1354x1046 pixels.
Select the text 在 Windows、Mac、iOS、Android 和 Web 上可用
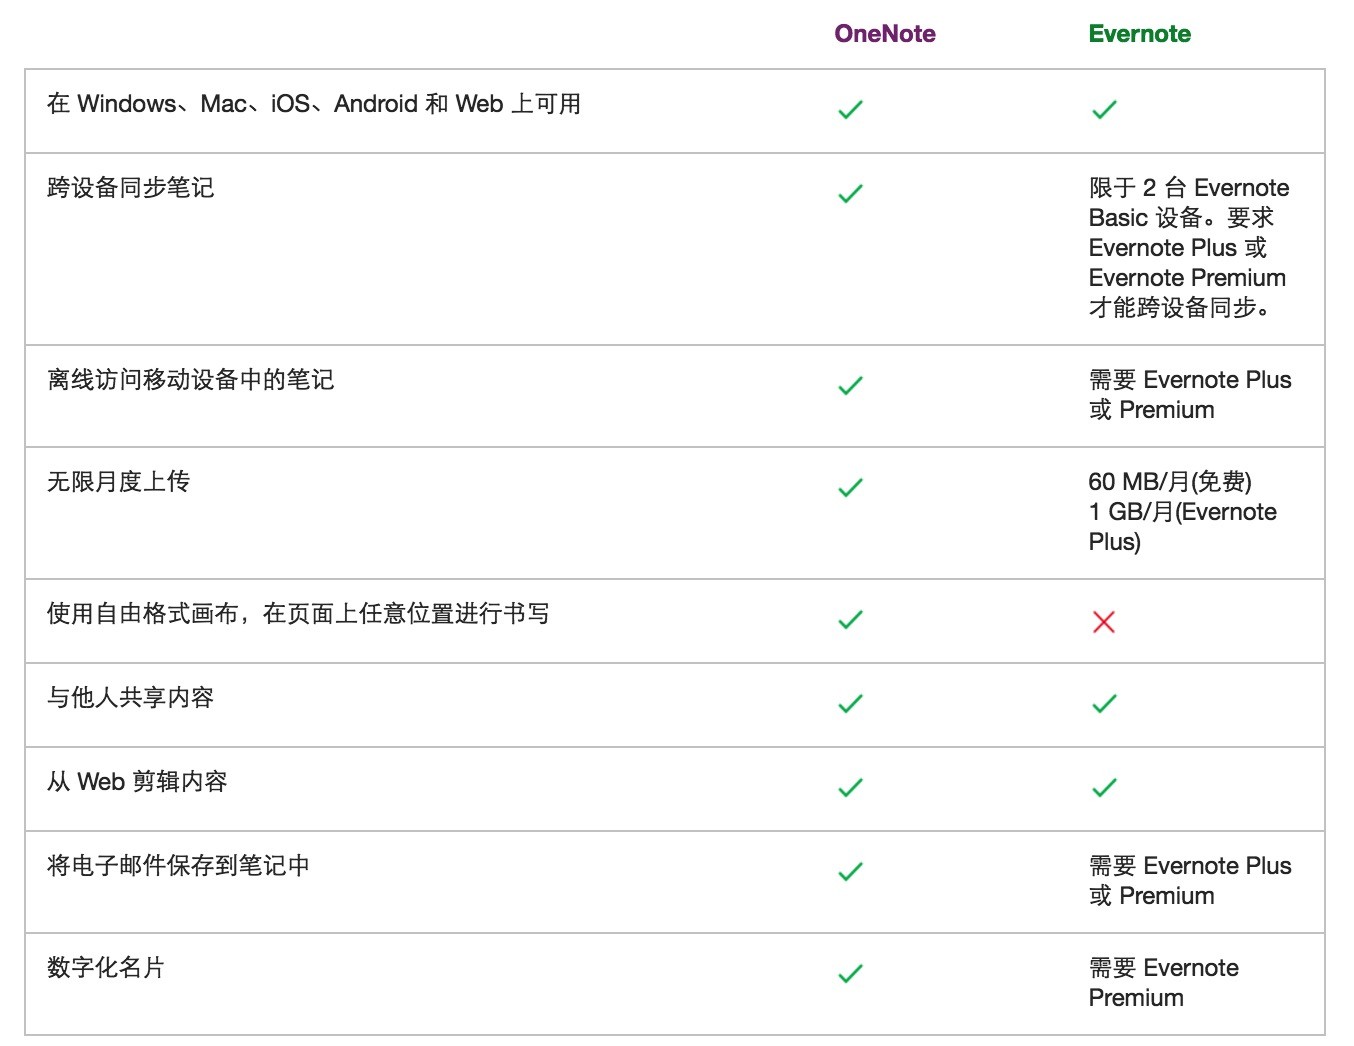pyautogui.click(x=314, y=104)
